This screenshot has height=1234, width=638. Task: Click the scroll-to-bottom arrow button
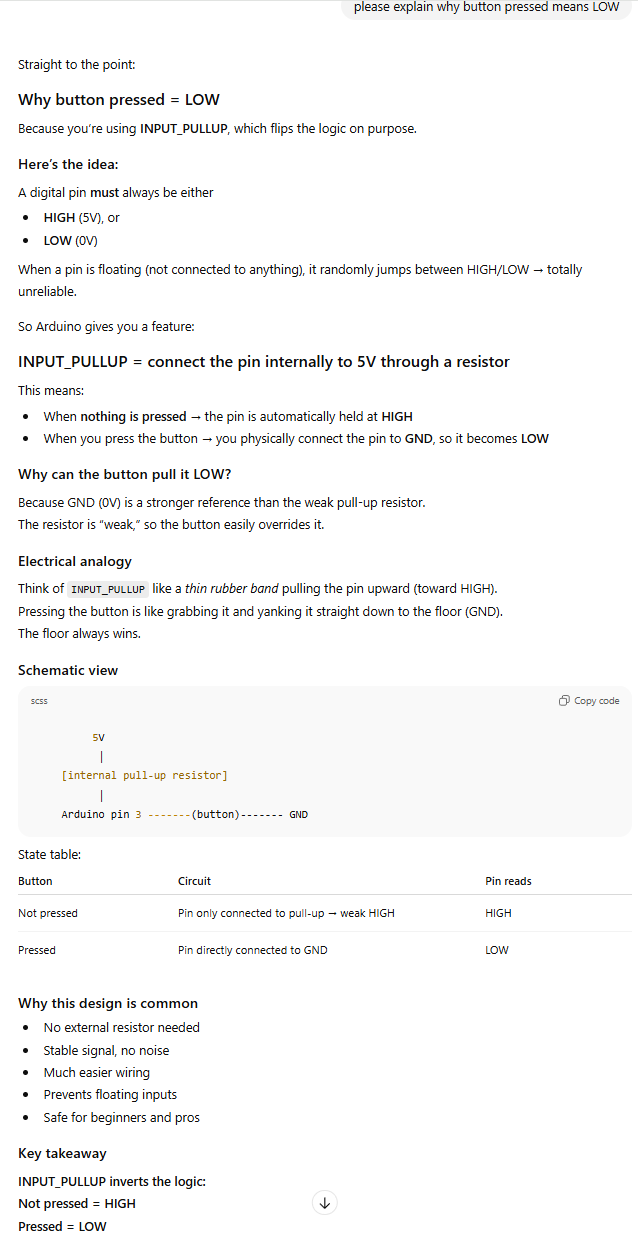tap(324, 1203)
